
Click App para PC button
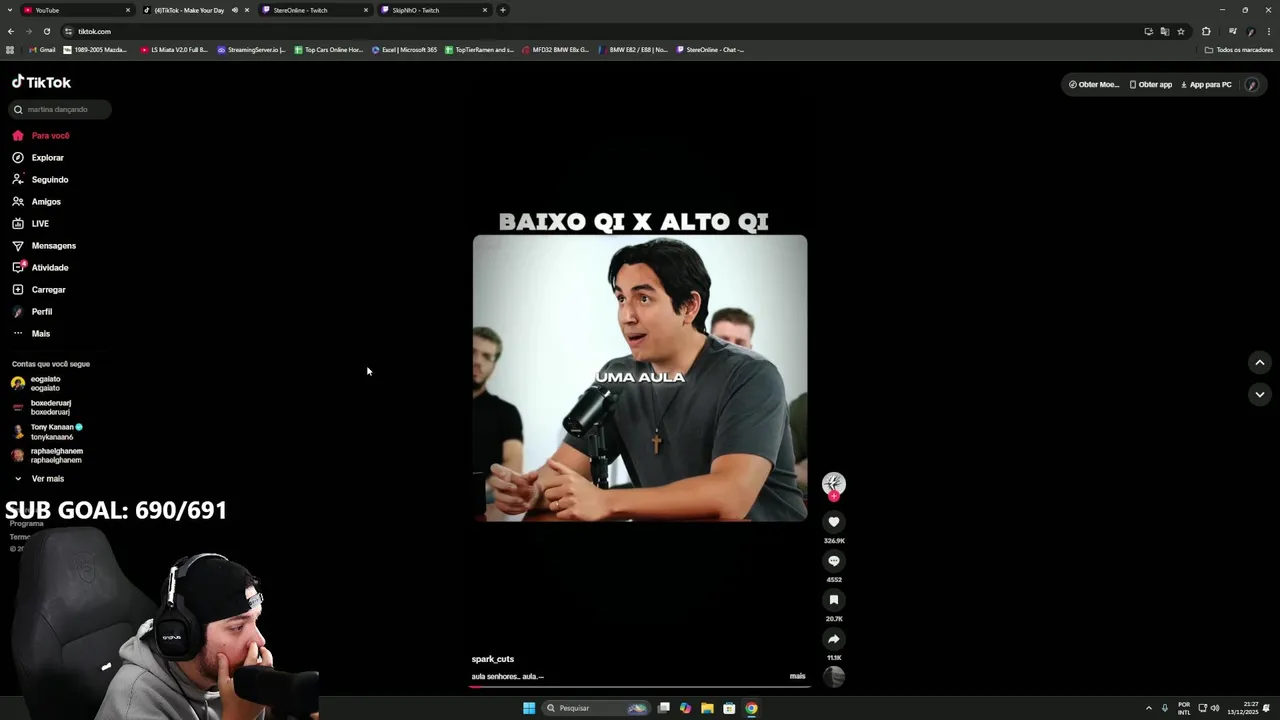[x=1206, y=85]
